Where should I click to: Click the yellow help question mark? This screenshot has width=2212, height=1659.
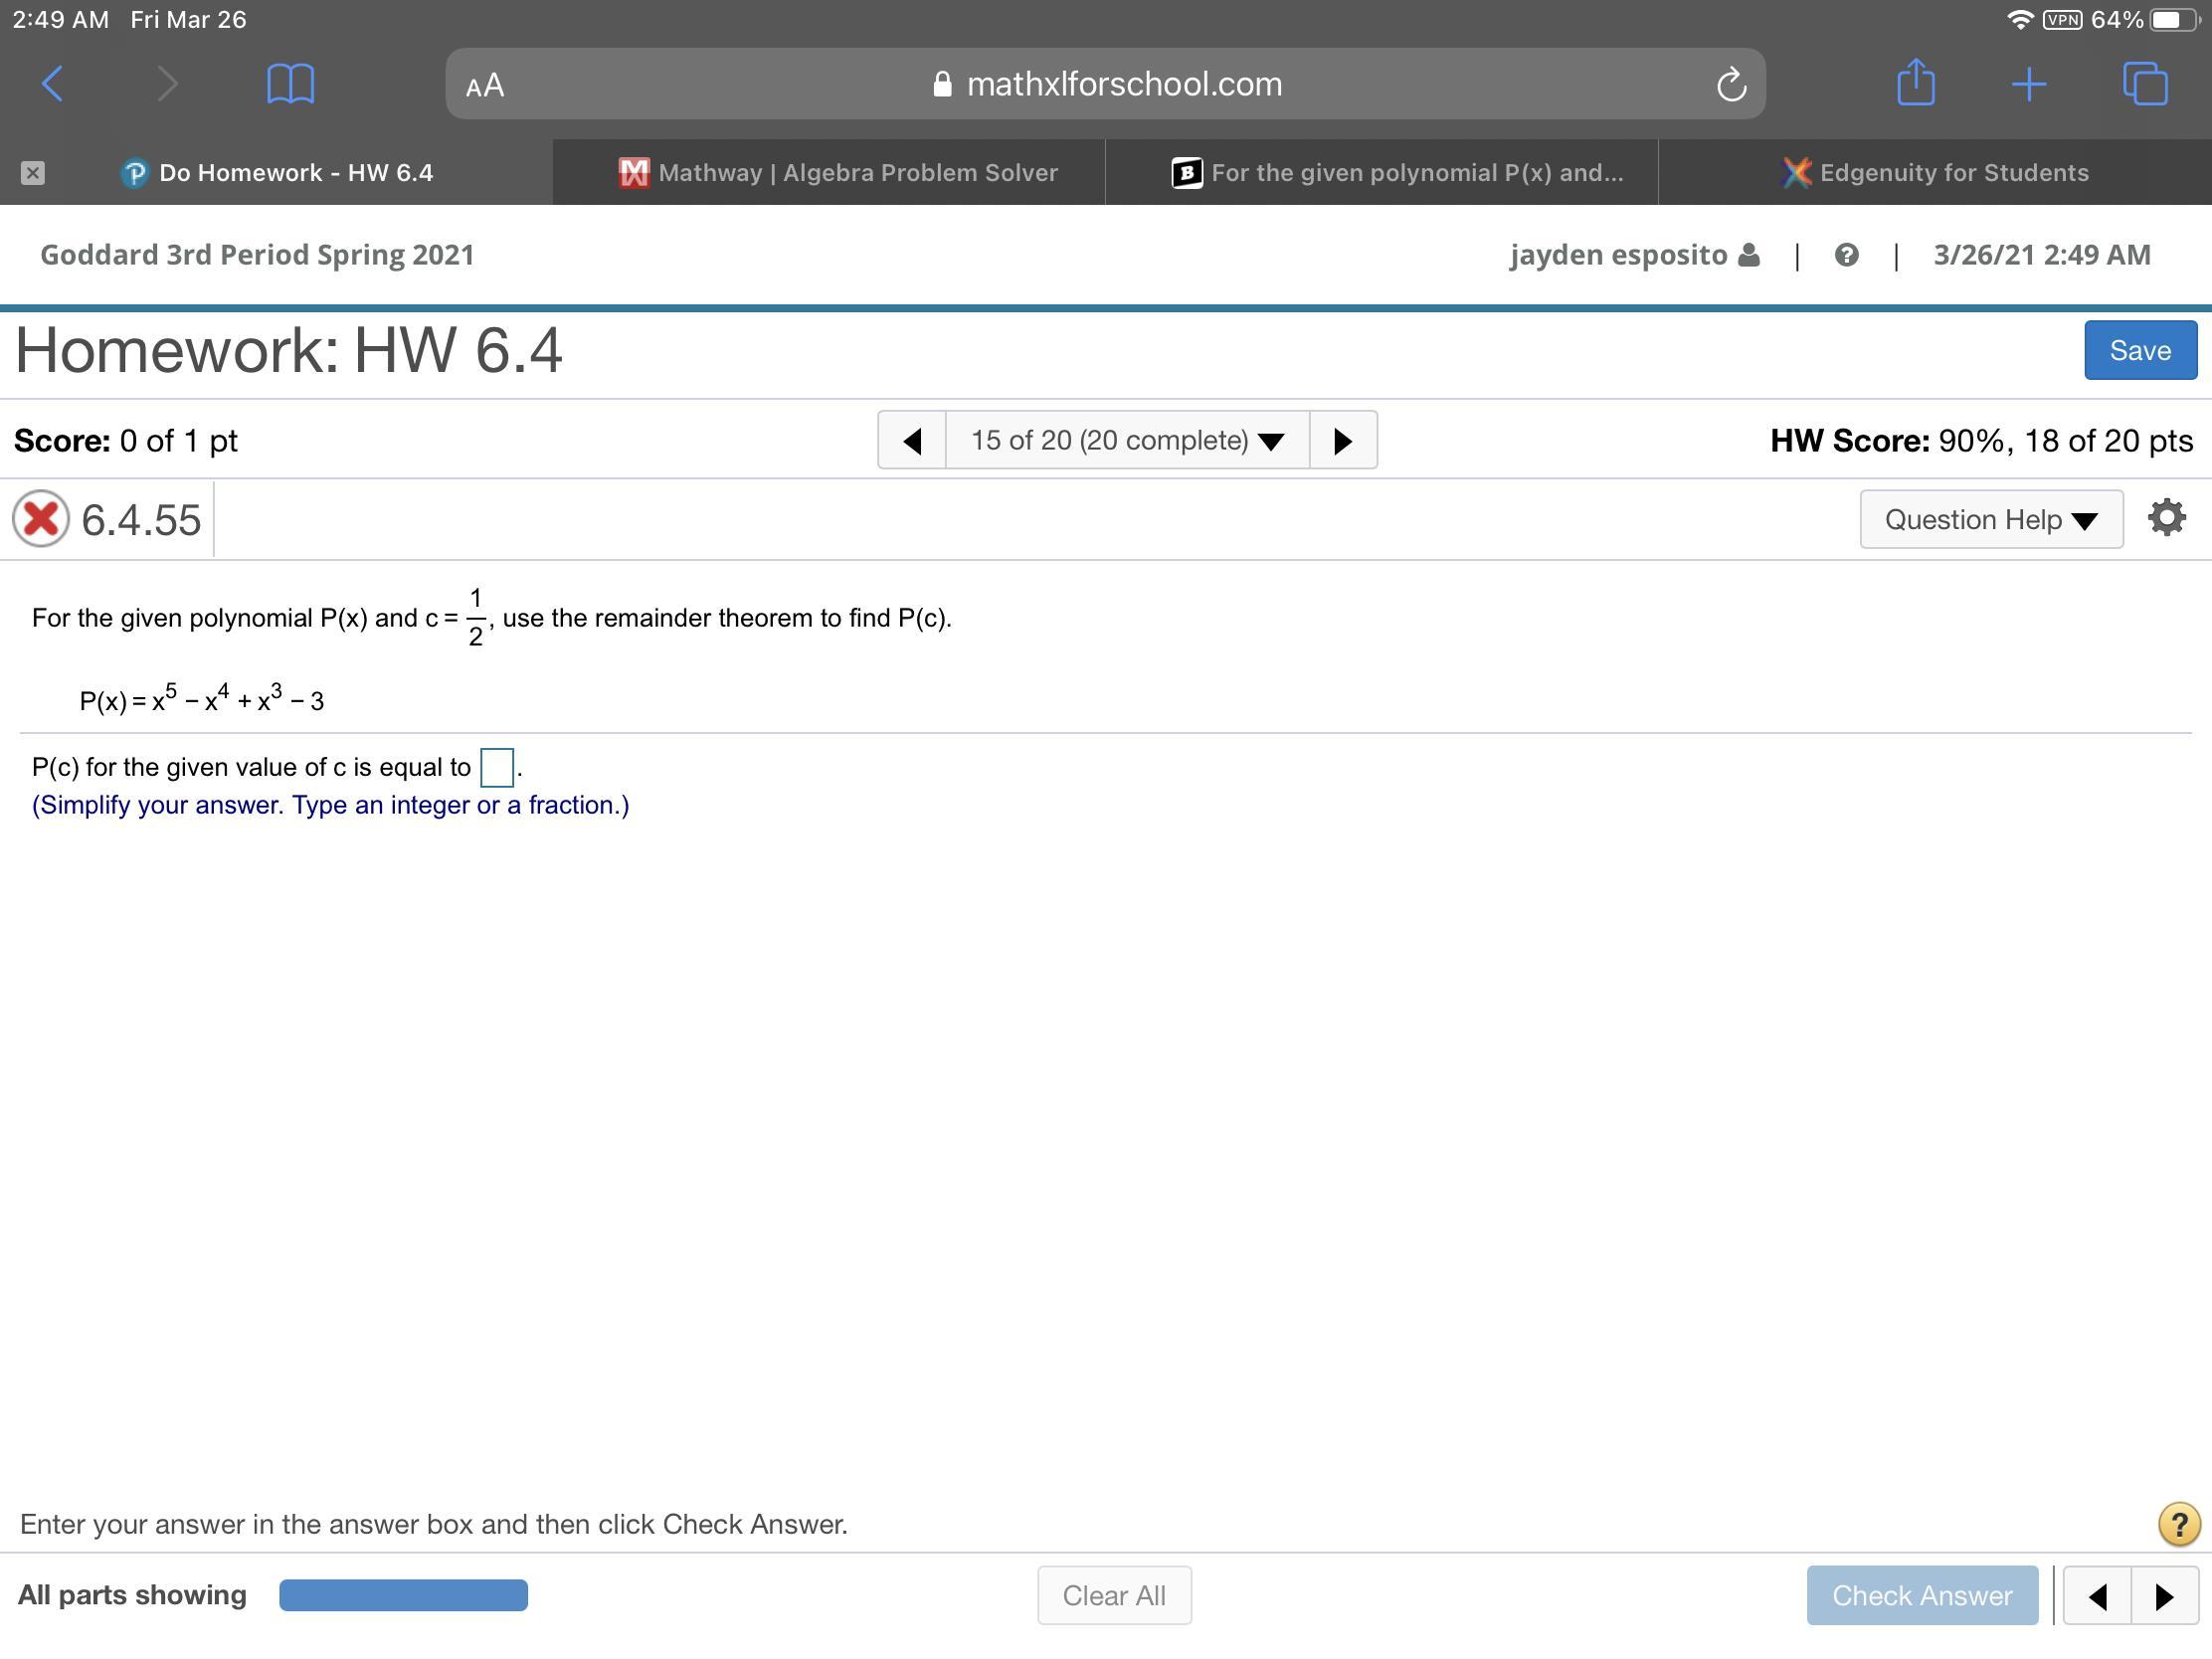(2178, 1524)
